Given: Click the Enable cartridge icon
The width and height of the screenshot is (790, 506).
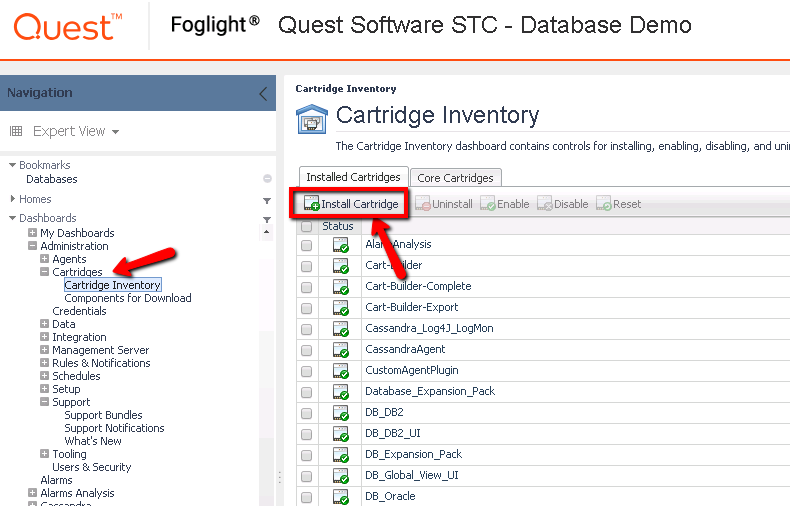Looking at the screenshot, I should [488, 204].
